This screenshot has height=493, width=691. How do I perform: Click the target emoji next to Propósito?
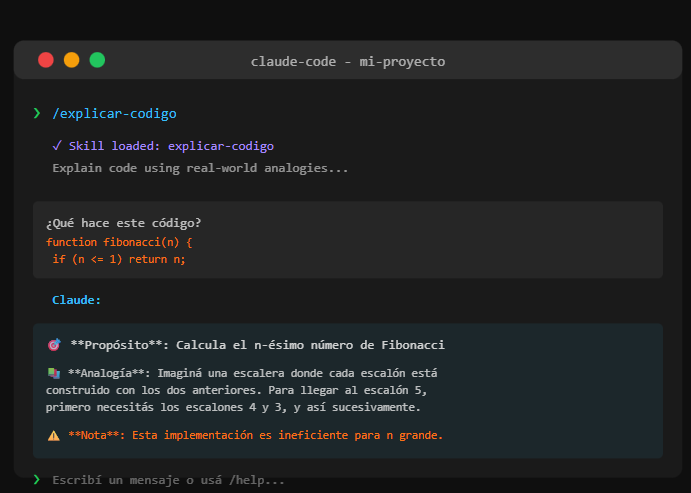(x=54, y=345)
